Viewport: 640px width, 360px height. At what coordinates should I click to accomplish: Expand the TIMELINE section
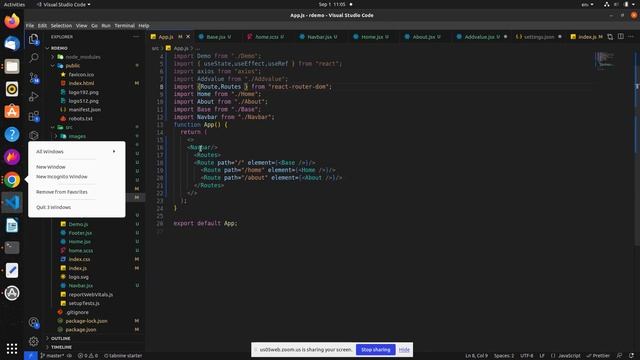pos(61,347)
